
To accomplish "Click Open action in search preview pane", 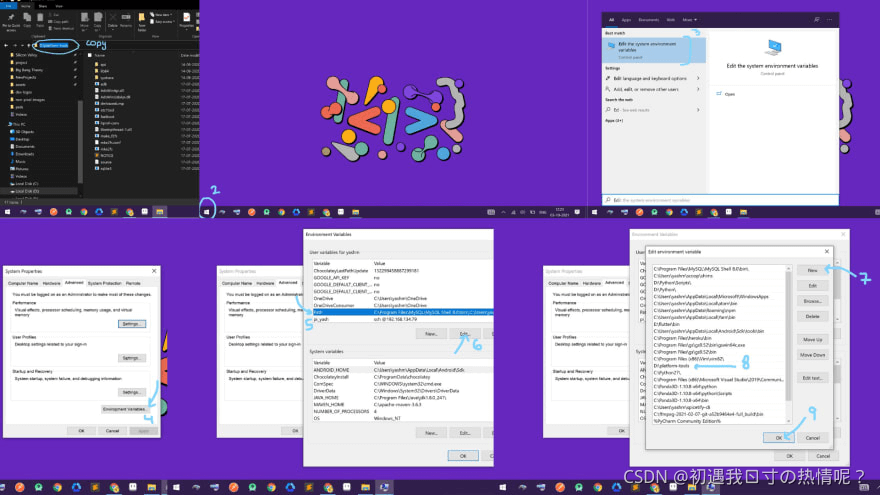I will (x=730, y=93).
